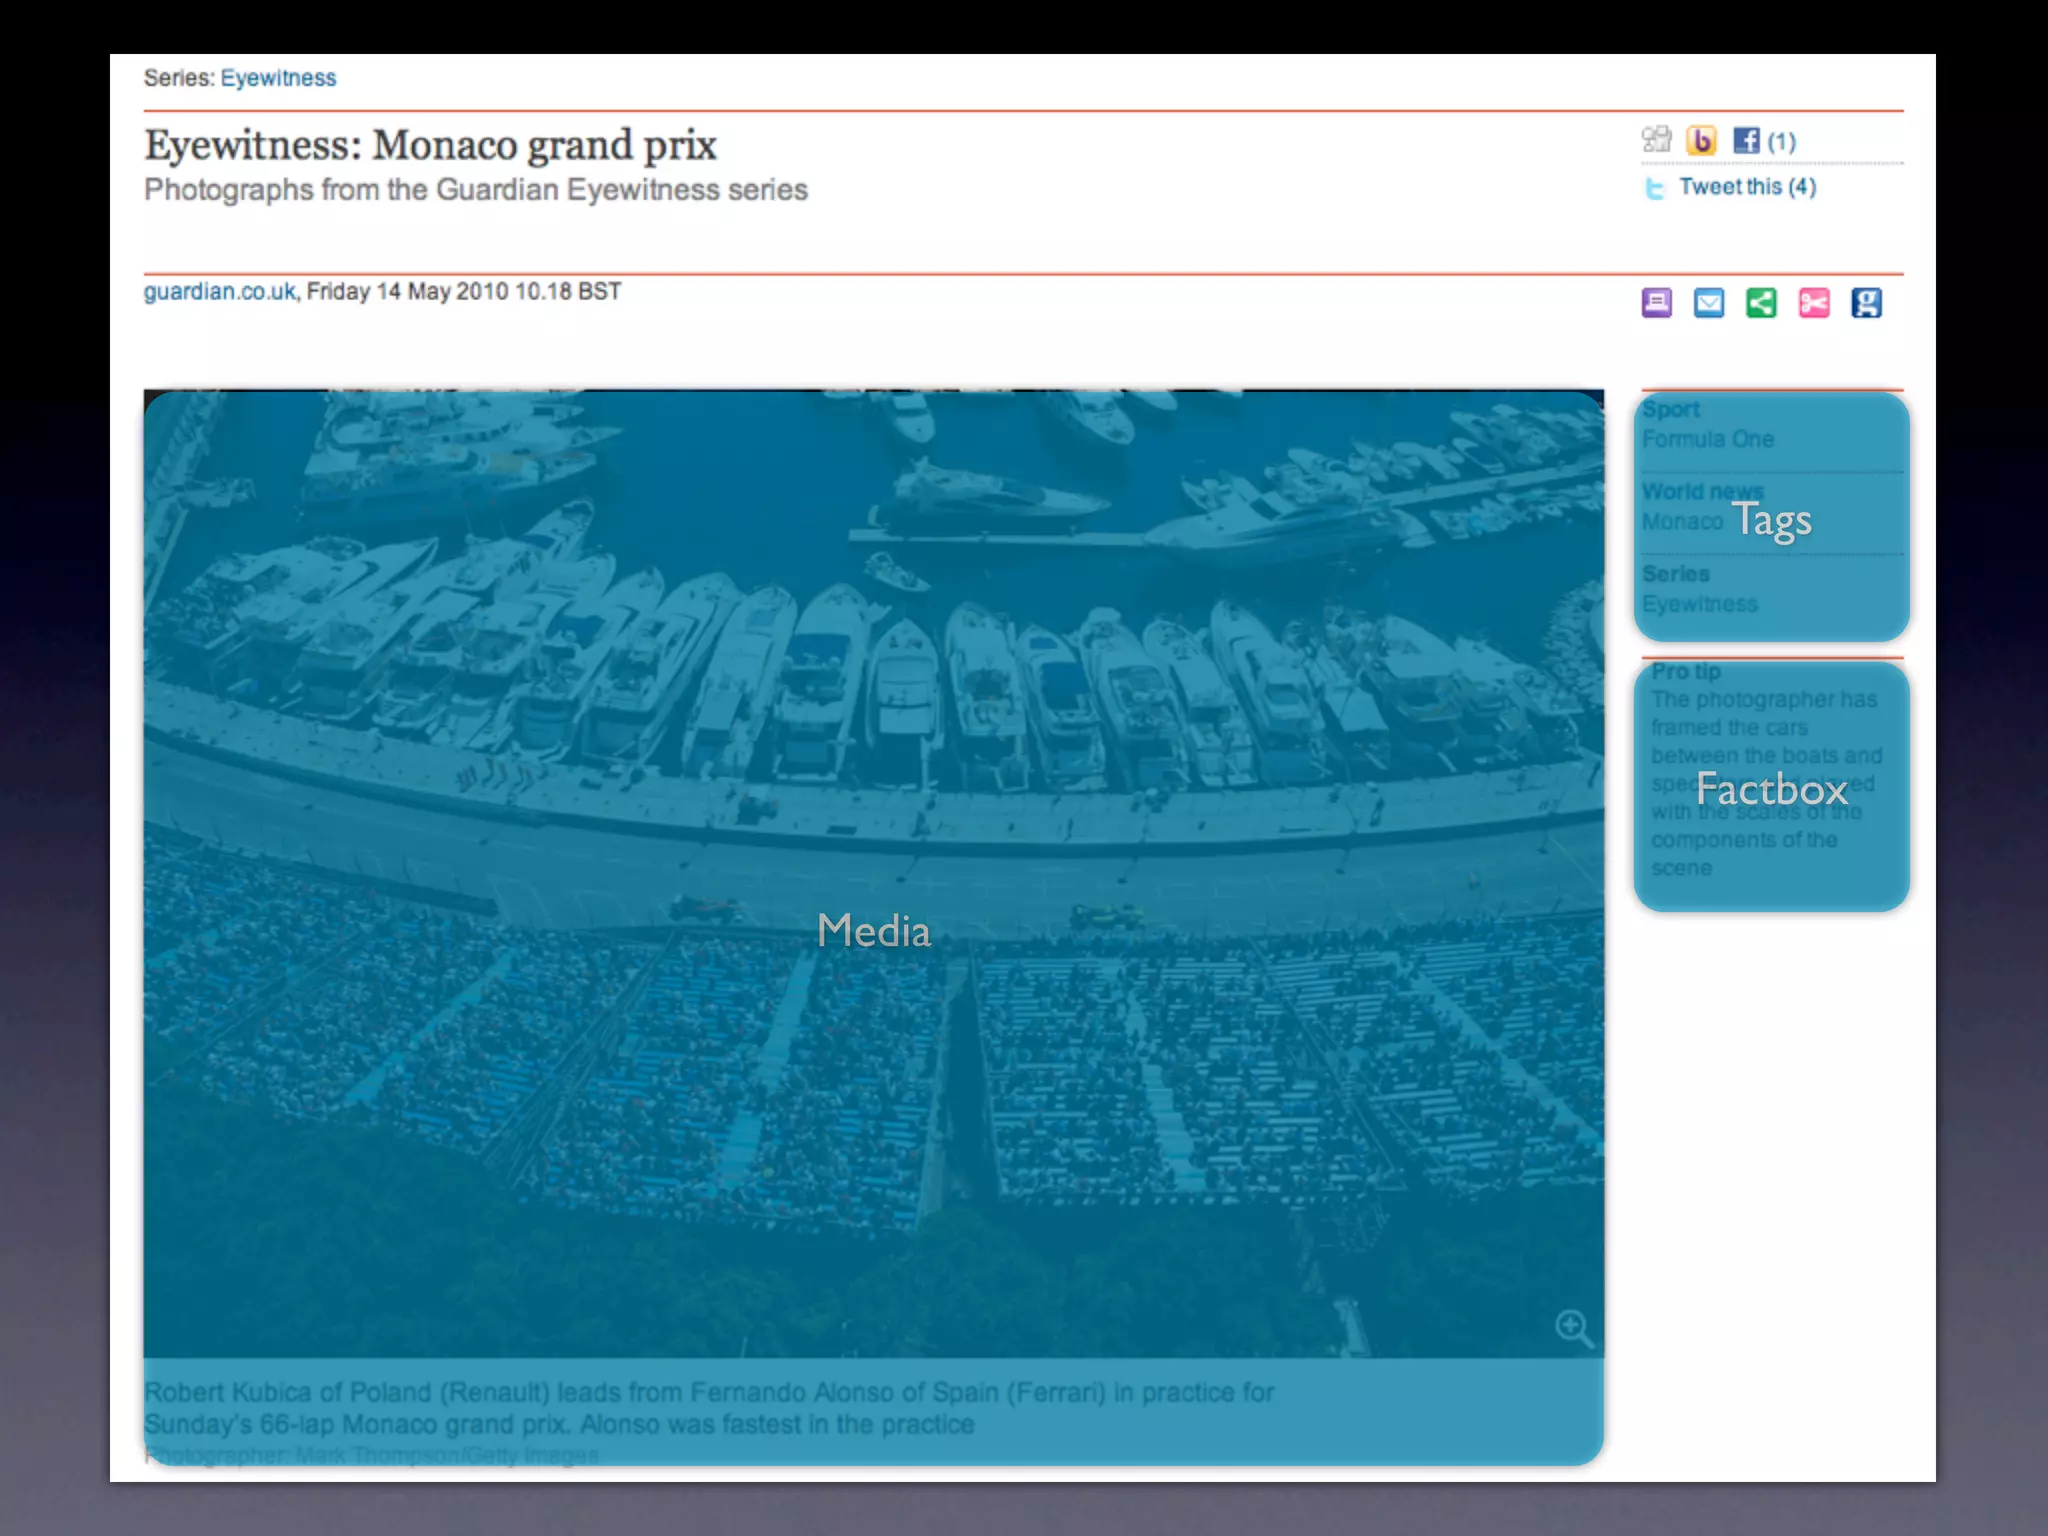Click the Facebook share count (1)
The image size is (2048, 1536).
1782,142
